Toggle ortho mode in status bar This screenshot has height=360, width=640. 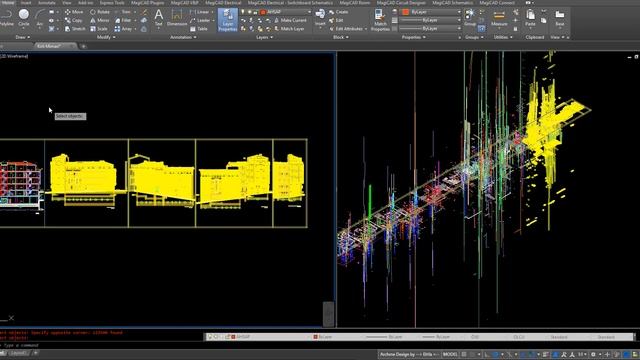click(487, 354)
